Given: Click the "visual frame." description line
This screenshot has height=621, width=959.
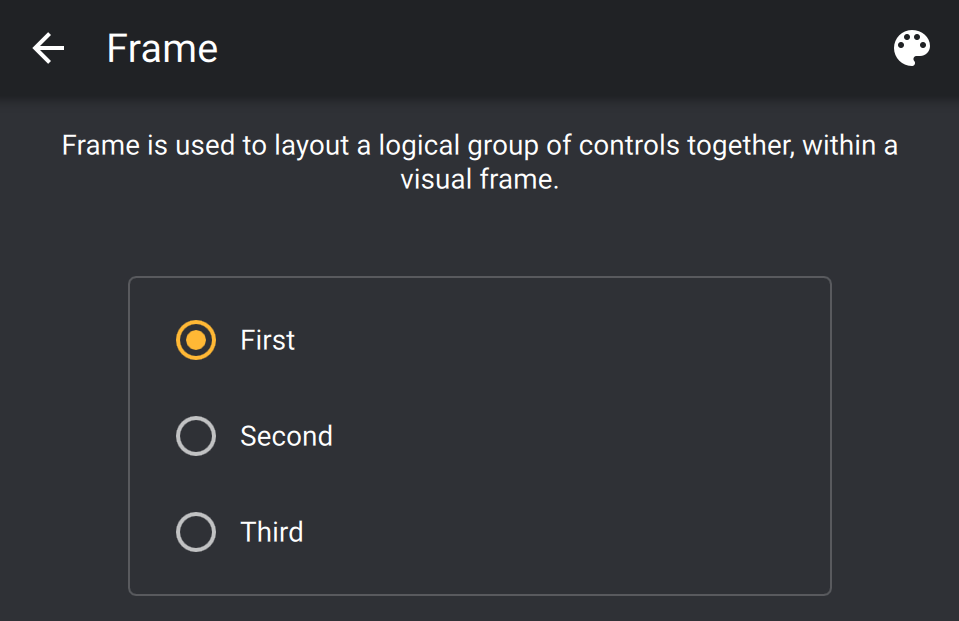Looking at the screenshot, I should 479,181.
